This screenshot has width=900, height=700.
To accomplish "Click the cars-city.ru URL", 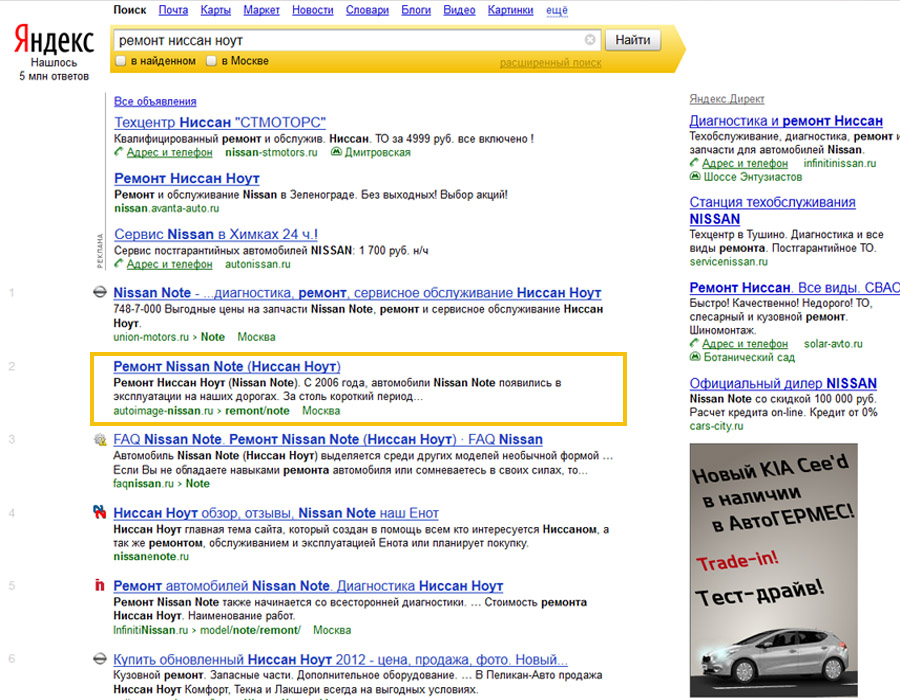I will coord(716,426).
